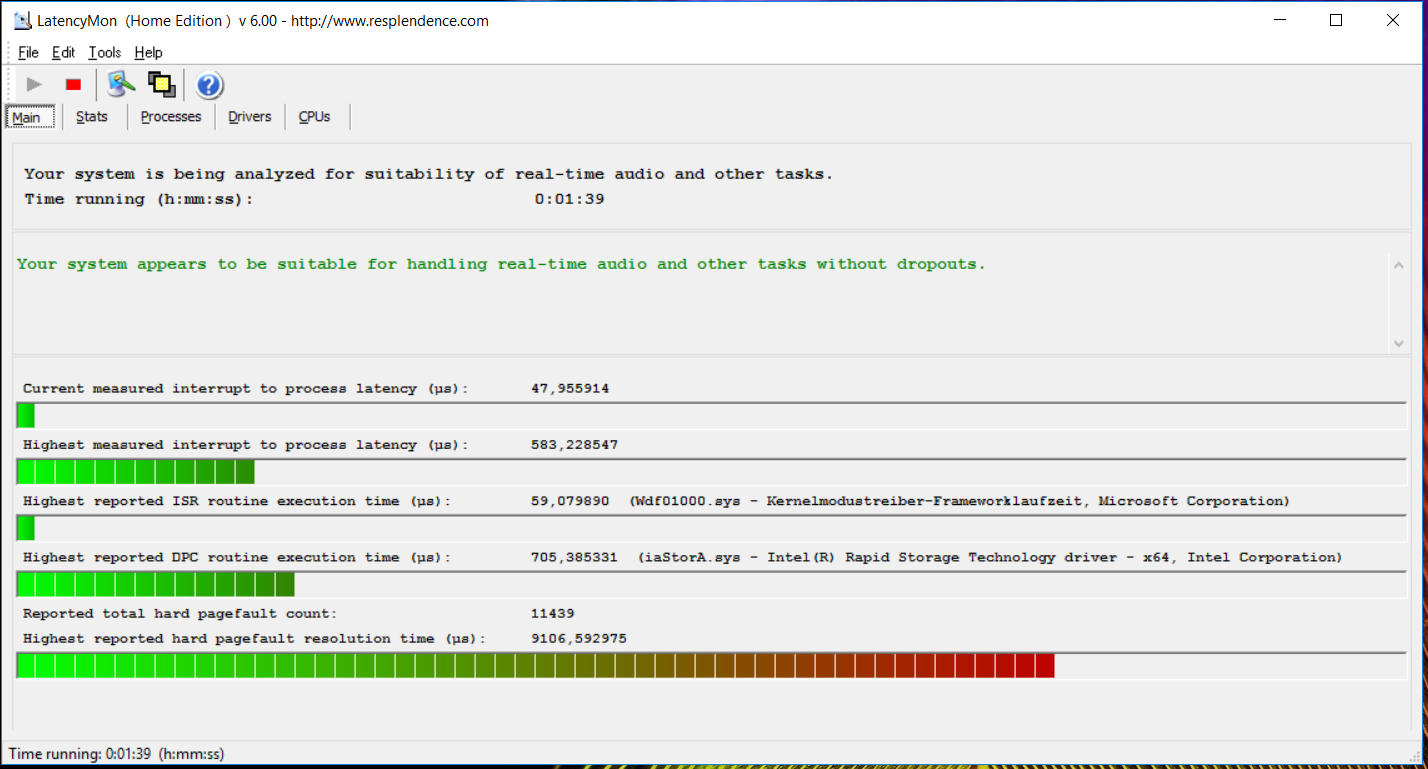Click the DPC time value 705,385331
Screen dimensions: 1428x769
tap(574, 557)
